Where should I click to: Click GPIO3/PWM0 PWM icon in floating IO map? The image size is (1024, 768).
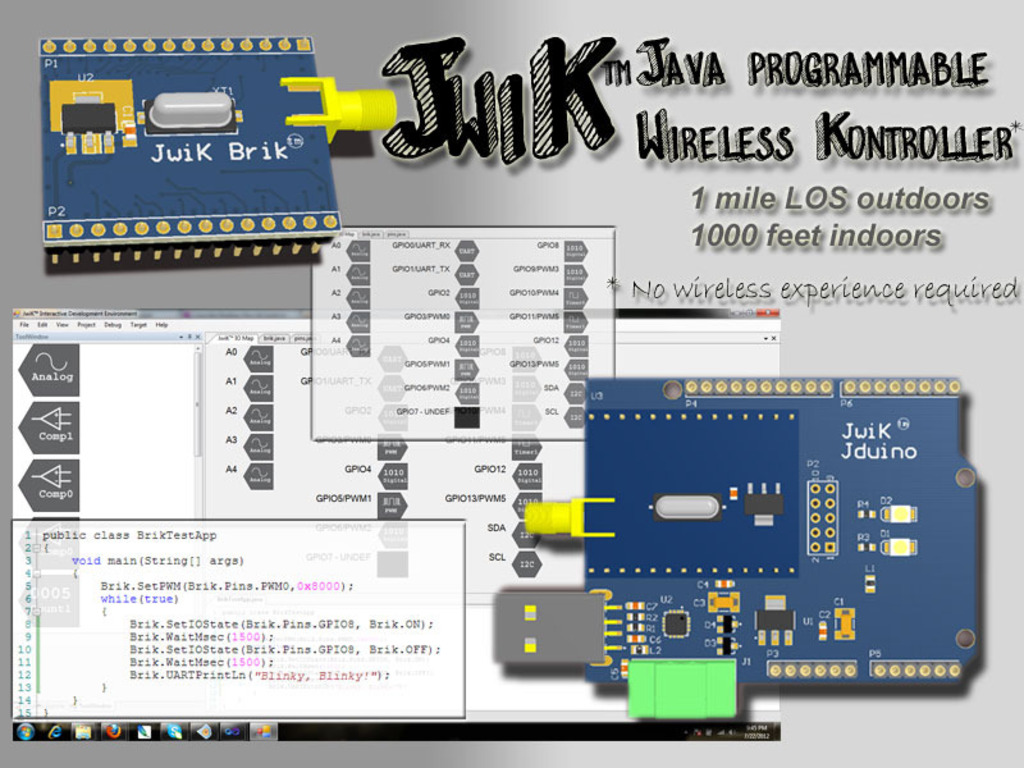466,322
